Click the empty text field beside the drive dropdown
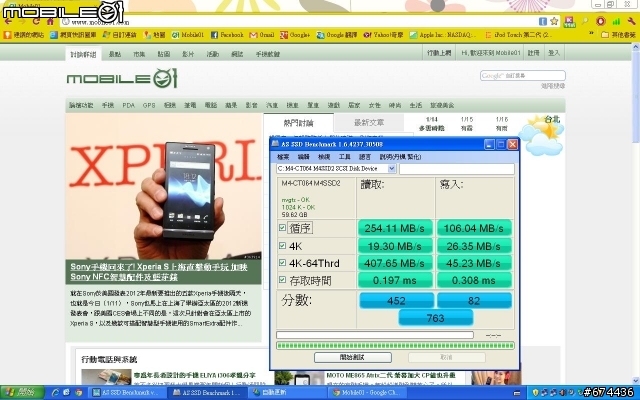 [x=457, y=169]
